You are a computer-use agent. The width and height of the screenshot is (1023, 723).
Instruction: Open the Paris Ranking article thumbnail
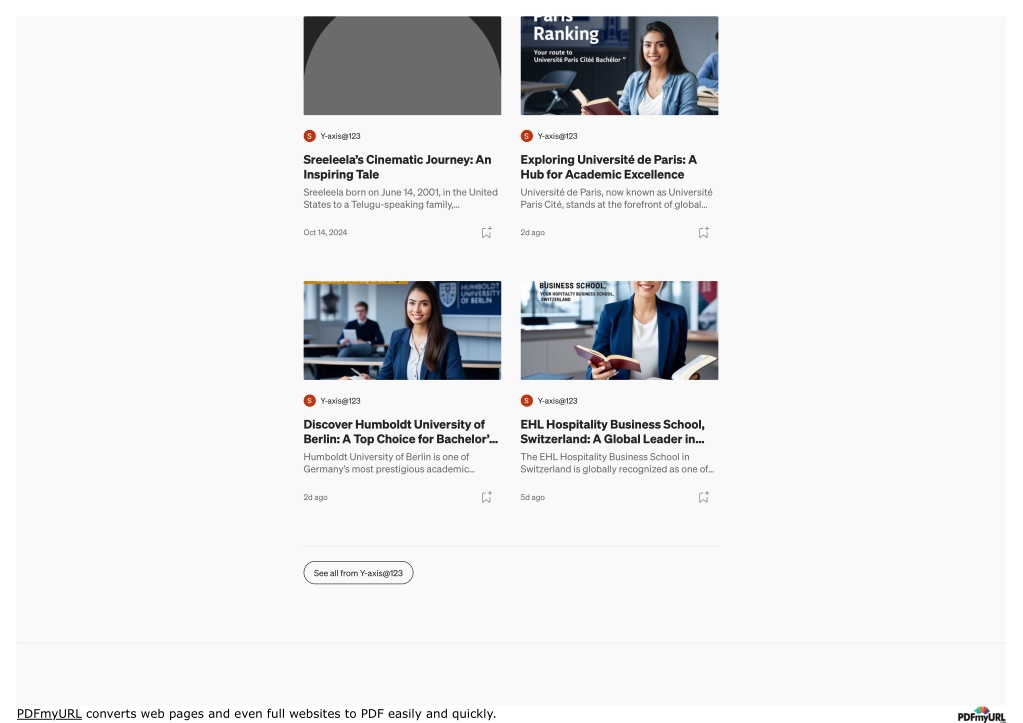pos(619,65)
